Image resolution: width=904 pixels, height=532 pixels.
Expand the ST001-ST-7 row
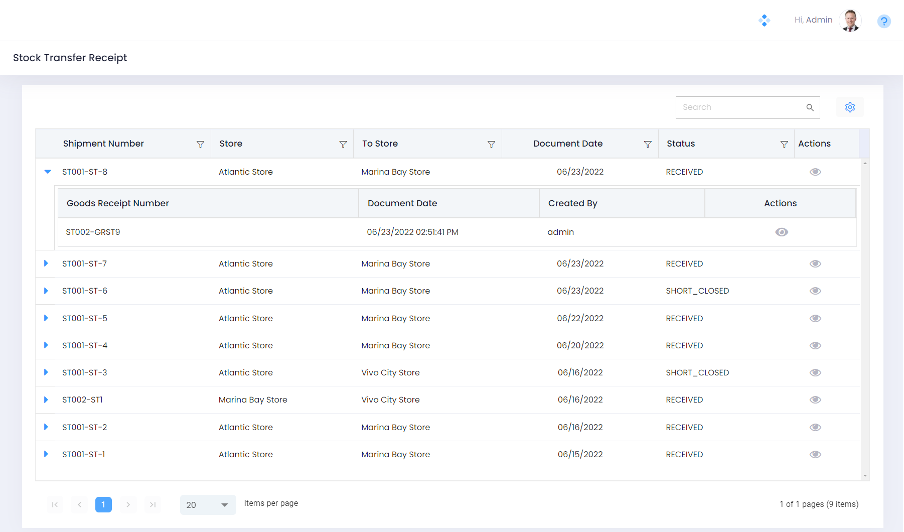point(46,264)
